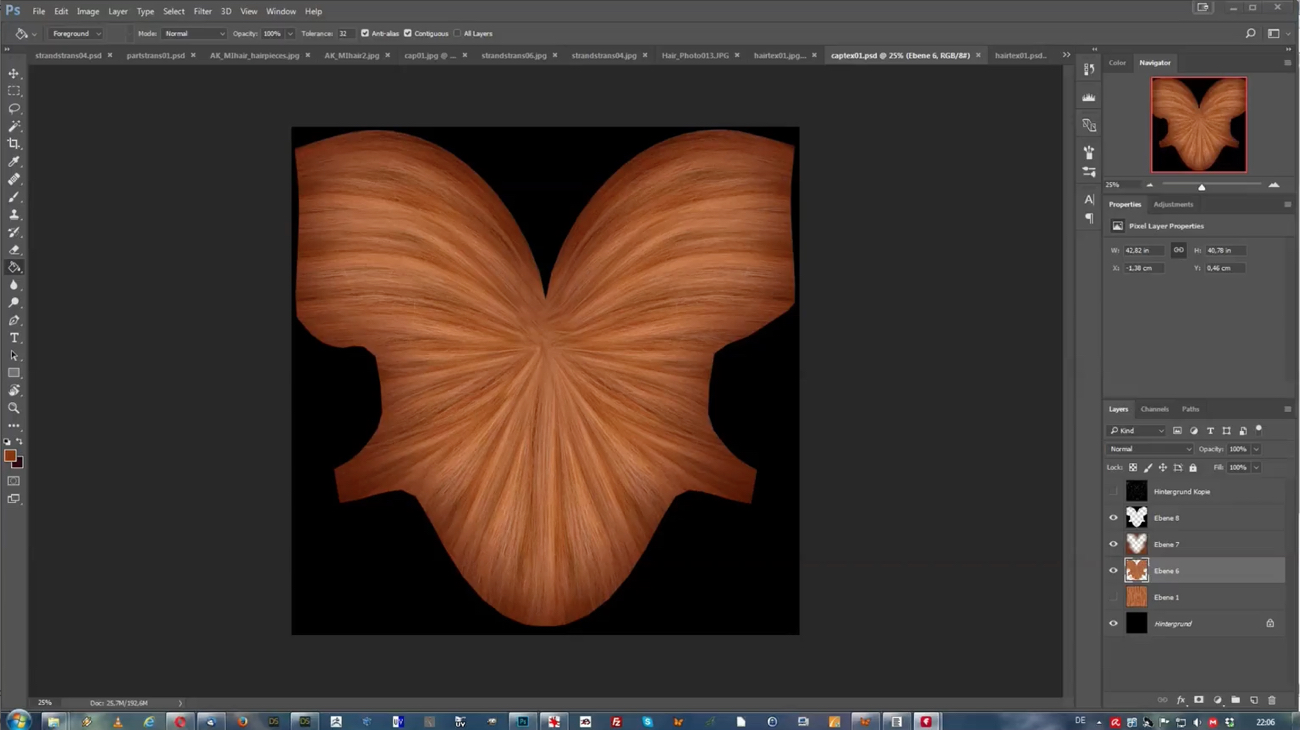Select the Move tool
The width and height of the screenshot is (1300, 730).
point(14,73)
